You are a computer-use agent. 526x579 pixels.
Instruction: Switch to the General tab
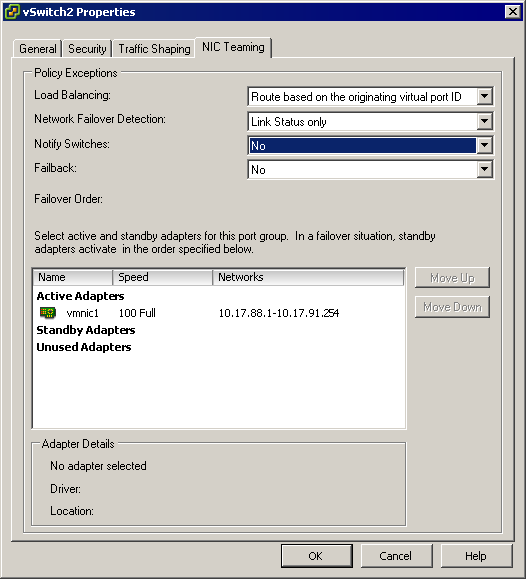[38, 49]
